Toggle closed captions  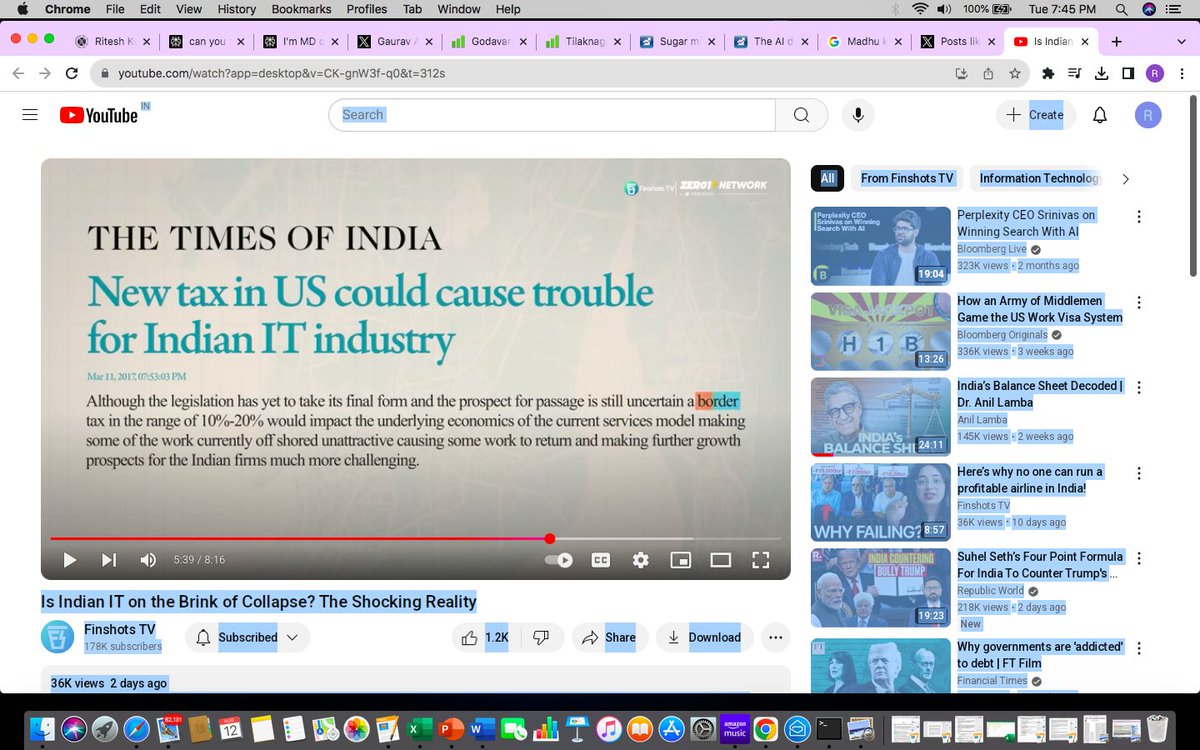click(601, 560)
